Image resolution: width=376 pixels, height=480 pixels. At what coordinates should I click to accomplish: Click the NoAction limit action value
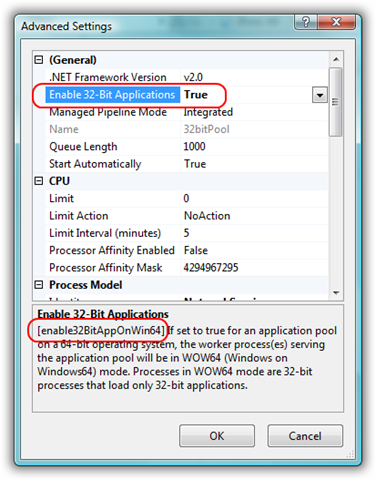tap(207, 216)
